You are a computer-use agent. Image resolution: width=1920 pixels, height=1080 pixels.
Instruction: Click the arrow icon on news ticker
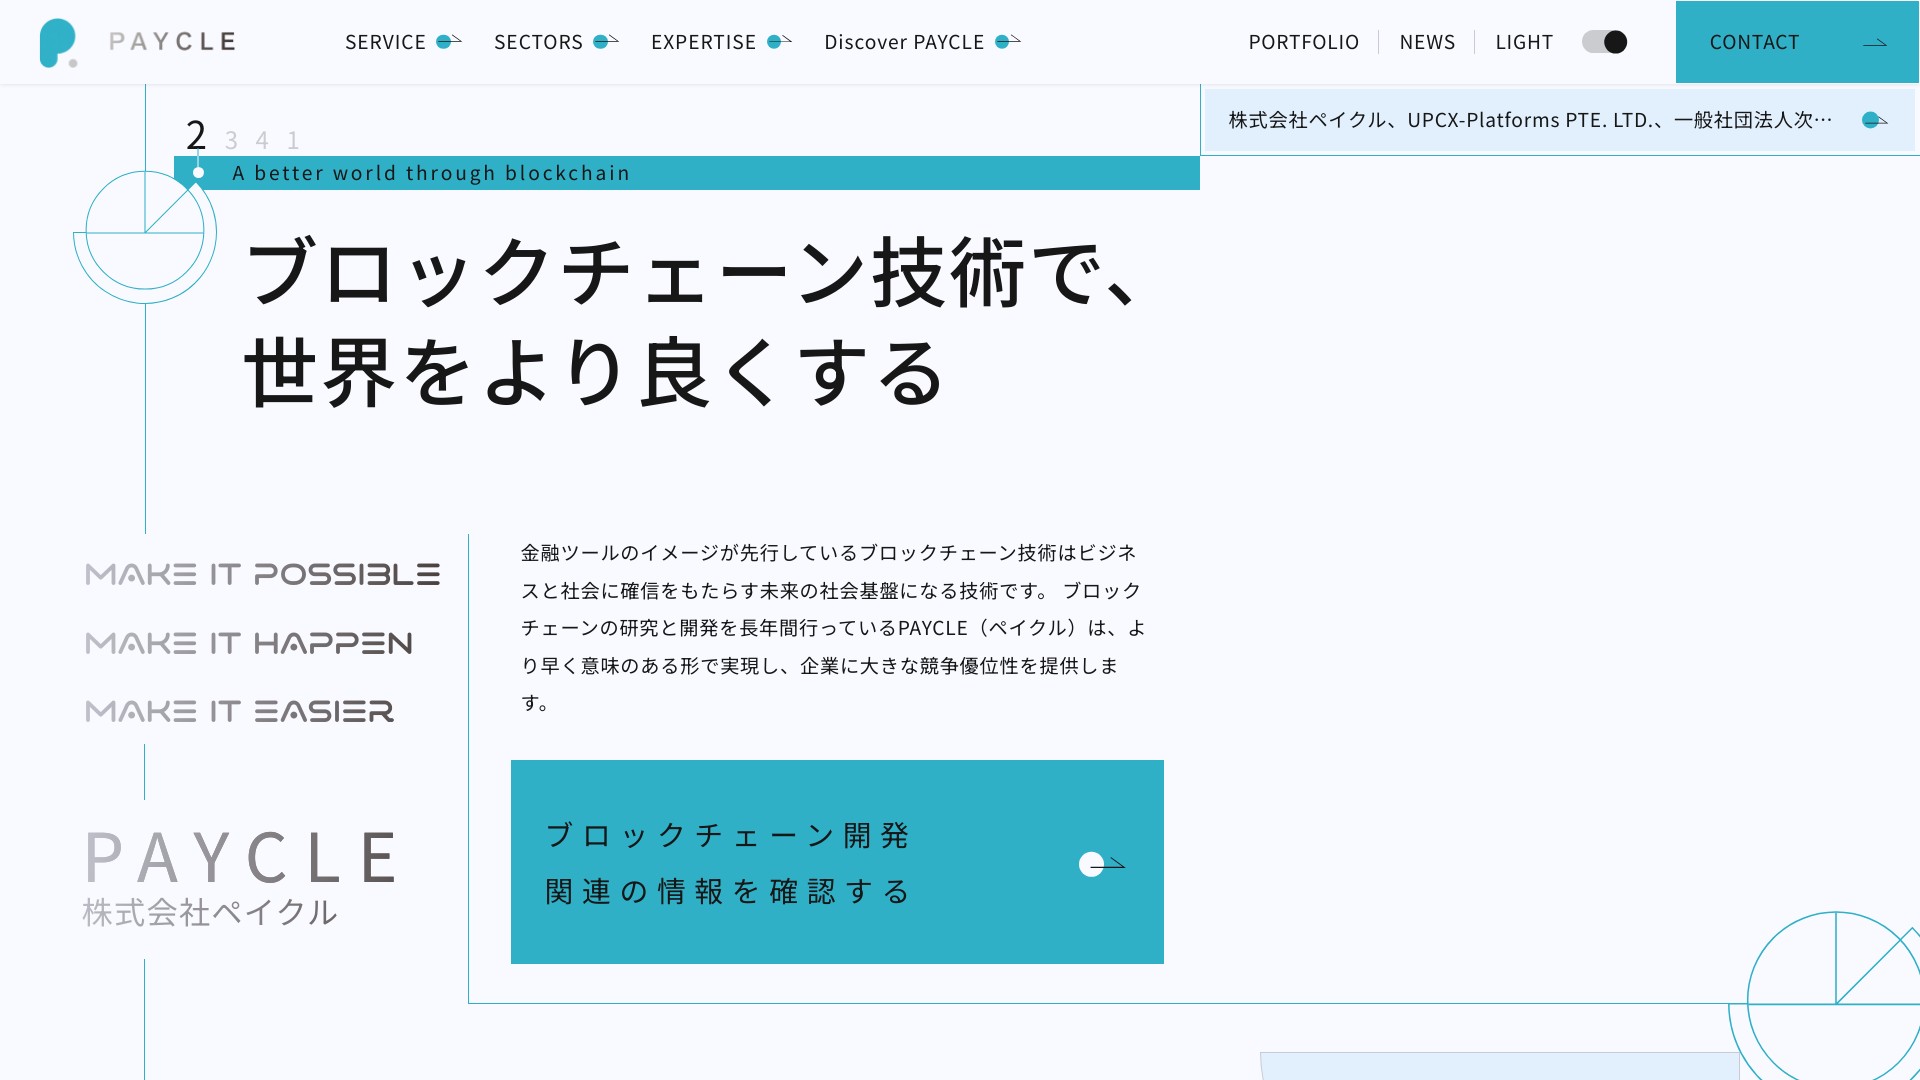click(1874, 120)
